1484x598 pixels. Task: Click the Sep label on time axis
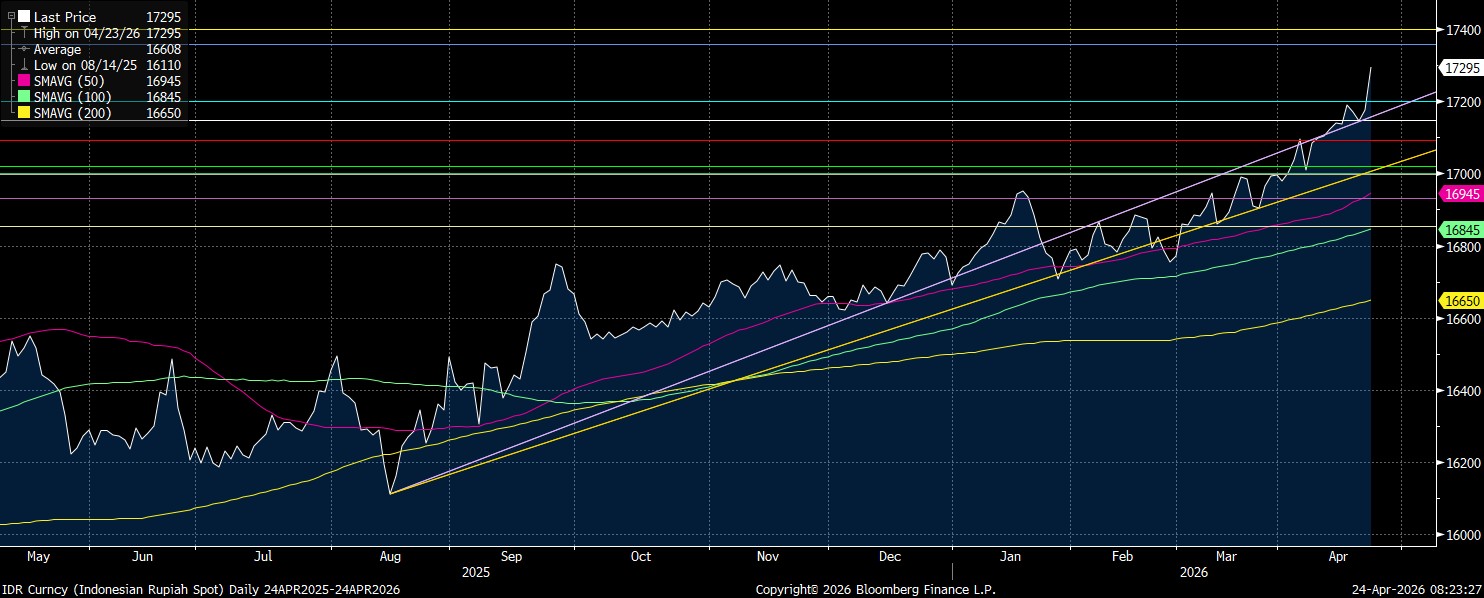point(512,556)
